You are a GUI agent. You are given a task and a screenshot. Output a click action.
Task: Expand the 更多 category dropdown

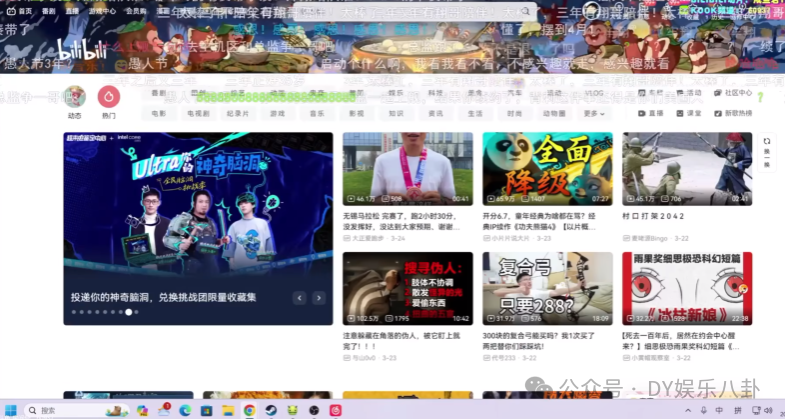coord(594,114)
